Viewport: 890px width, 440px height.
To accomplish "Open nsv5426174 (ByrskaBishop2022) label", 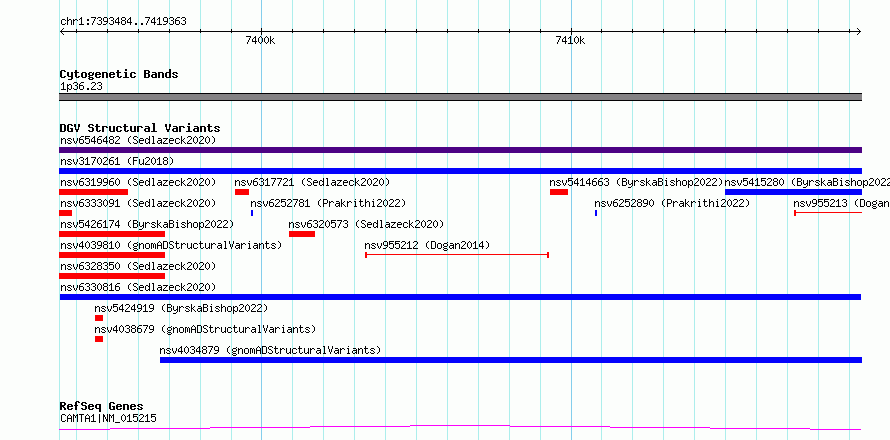I will pyautogui.click(x=147, y=224).
